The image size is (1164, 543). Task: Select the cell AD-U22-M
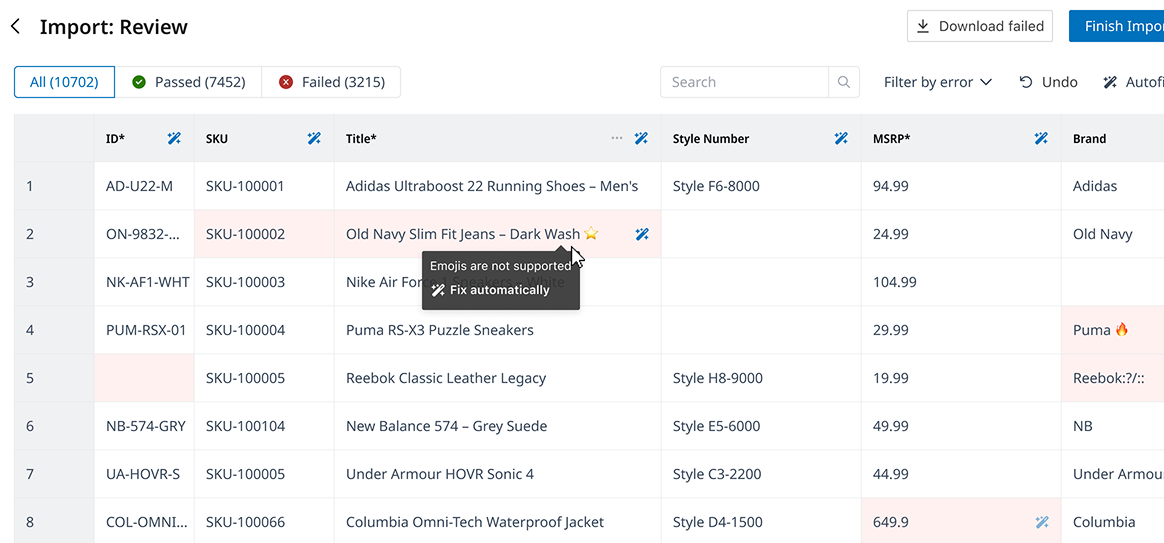click(144, 186)
